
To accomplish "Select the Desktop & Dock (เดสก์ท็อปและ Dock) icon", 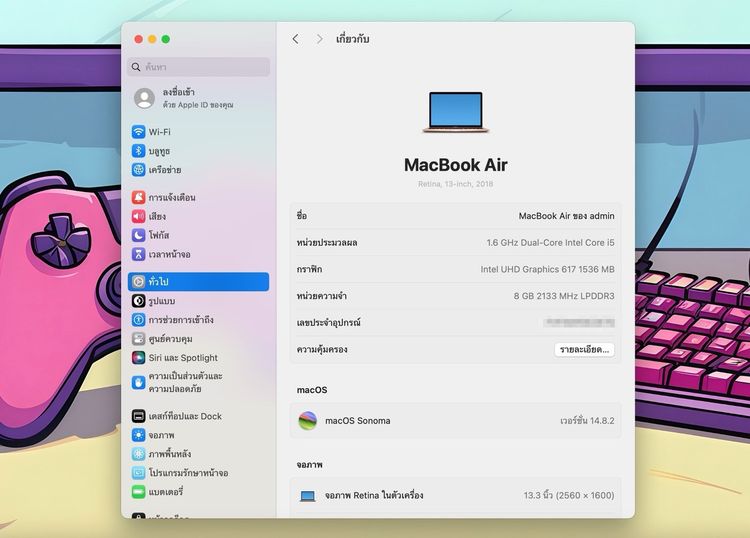I will (138, 416).
